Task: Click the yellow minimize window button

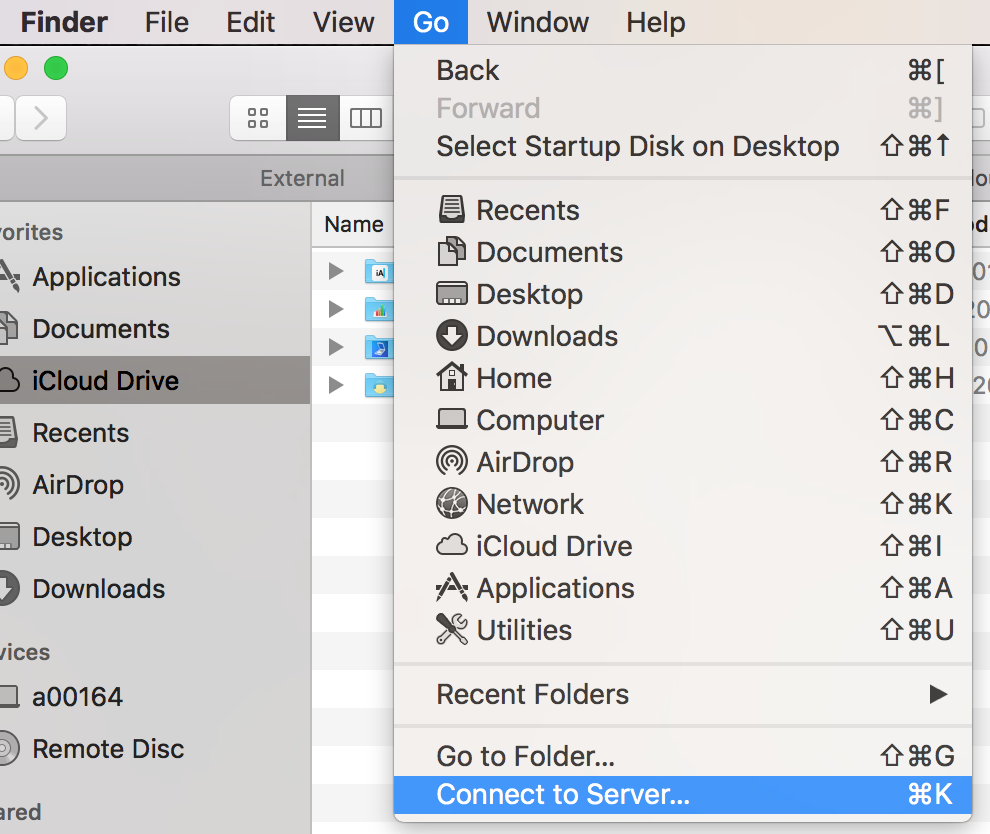Action: coord(16,68)
